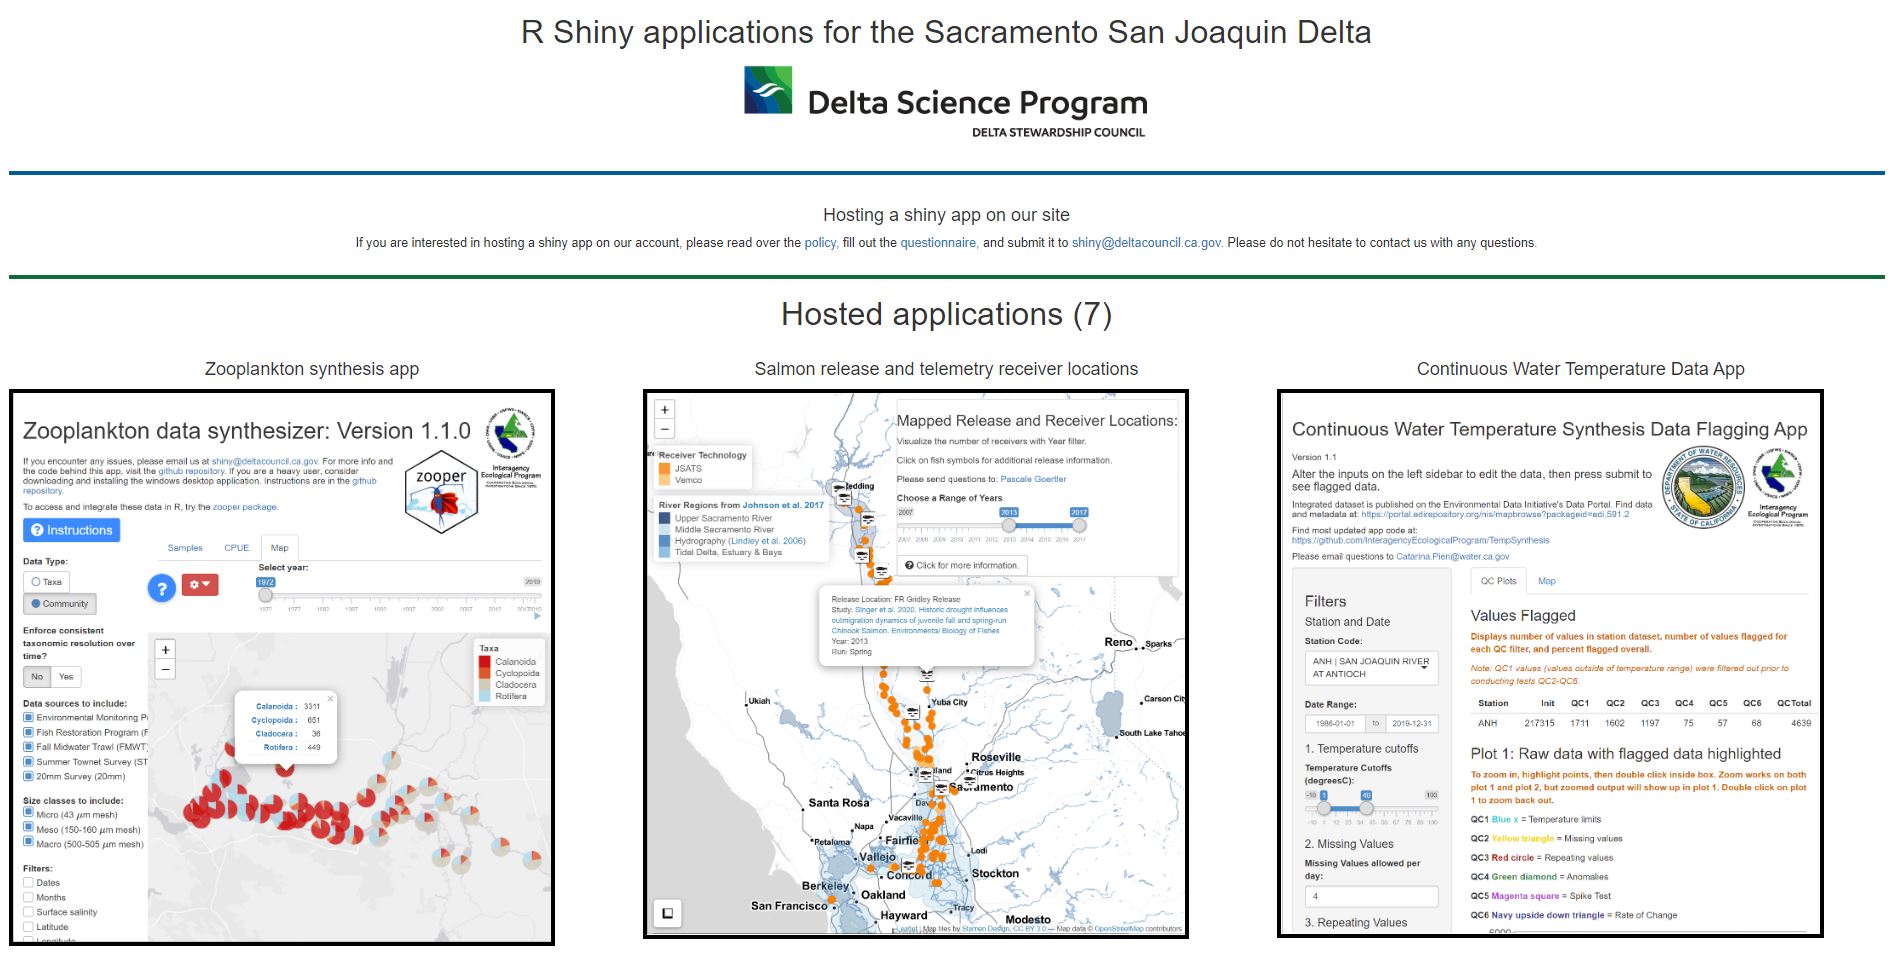Click the 2017 year range slider handle
The height and width of the screenshot is (957, 1895).
coord(1079,525)
